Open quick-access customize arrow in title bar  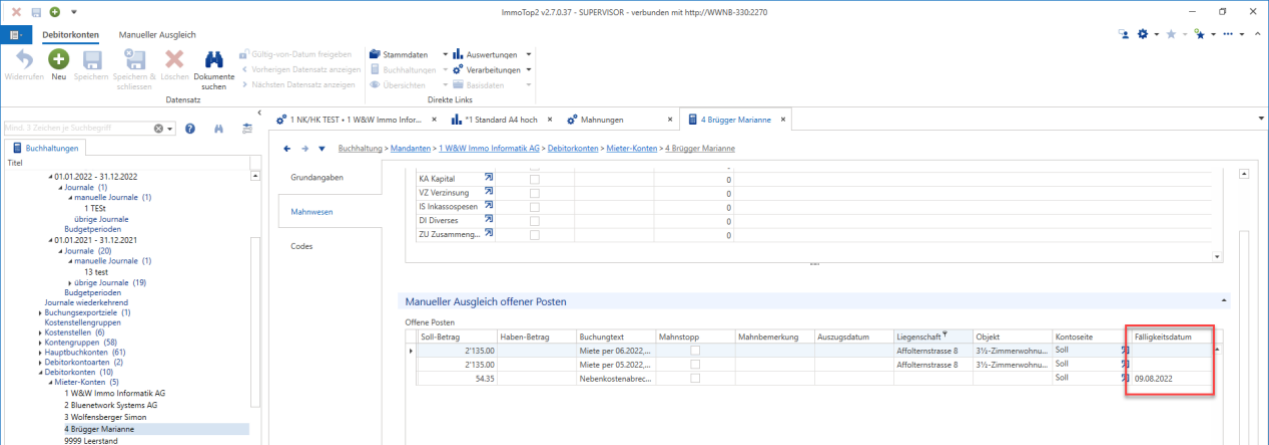click(x=72, y=11)
